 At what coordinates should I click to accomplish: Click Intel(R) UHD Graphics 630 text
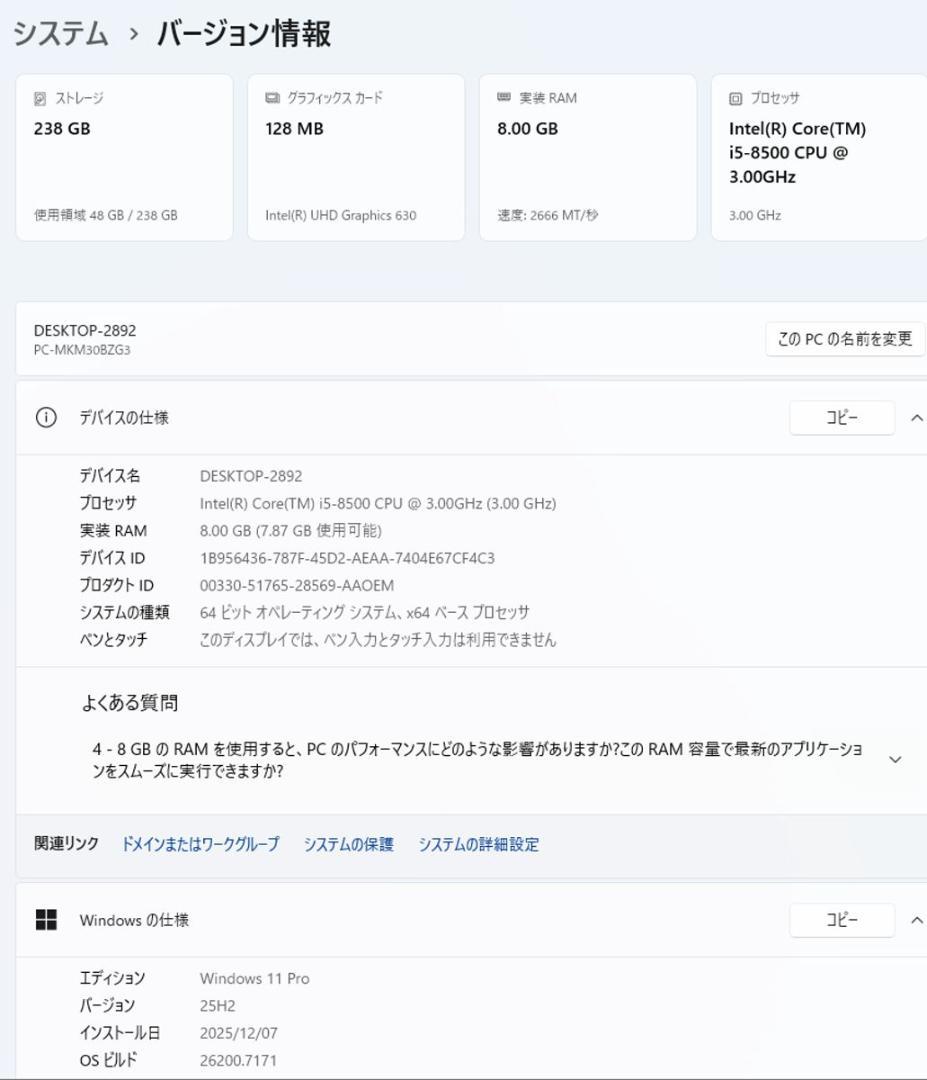point(341,215)
